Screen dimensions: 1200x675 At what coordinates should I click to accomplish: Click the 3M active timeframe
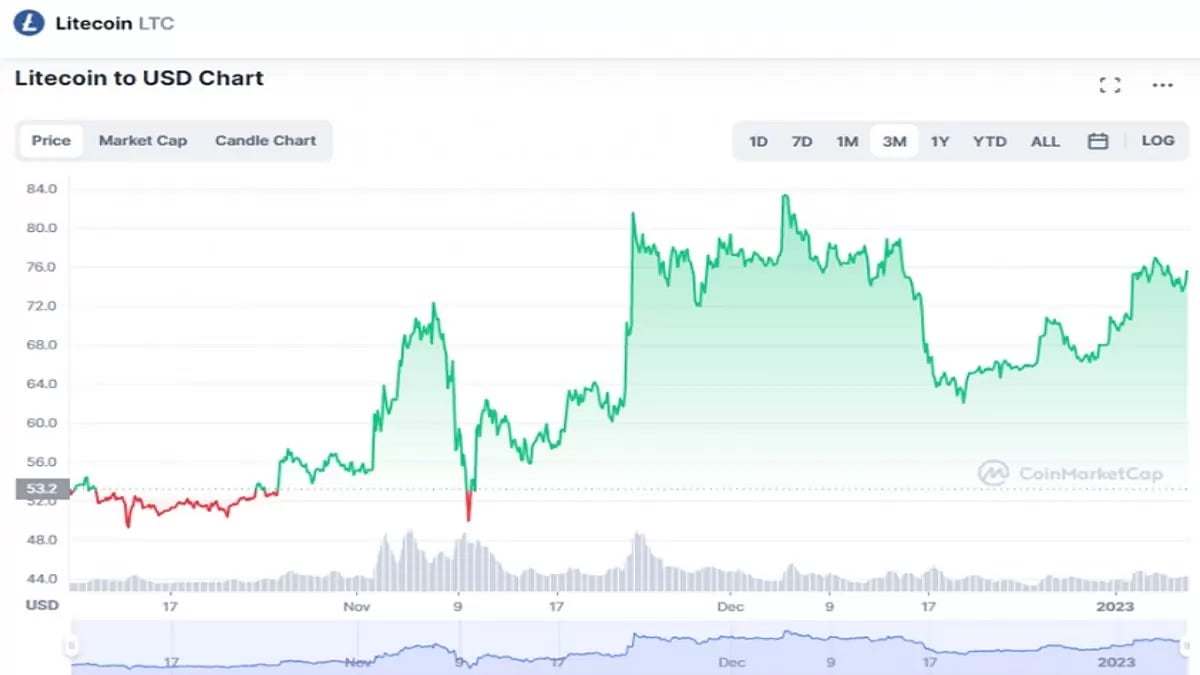893,141
